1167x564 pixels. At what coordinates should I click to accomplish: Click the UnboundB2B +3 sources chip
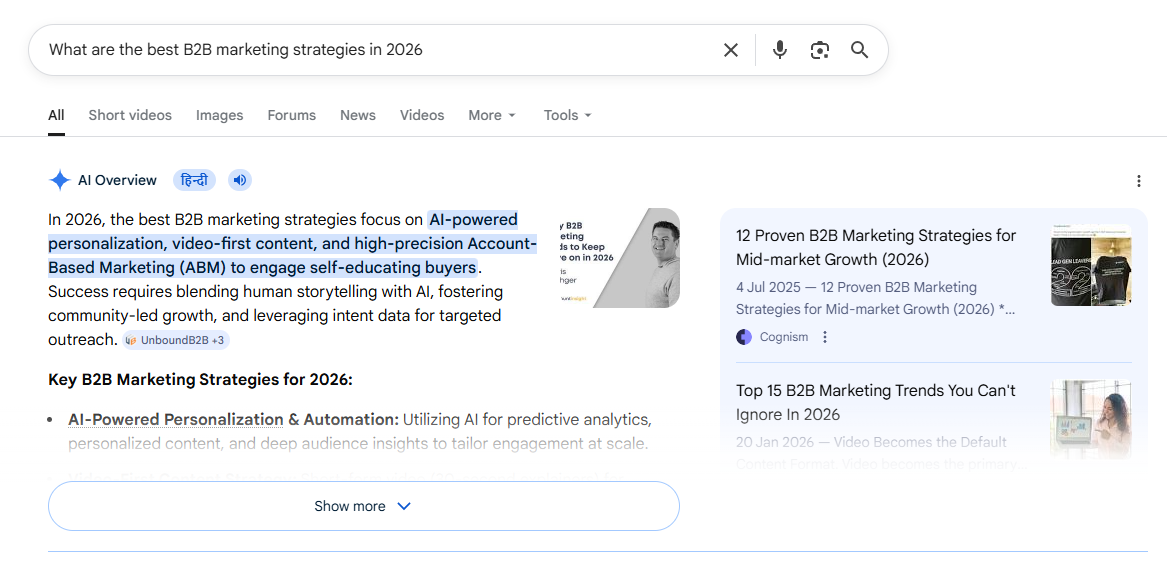[x=176, y=340]
